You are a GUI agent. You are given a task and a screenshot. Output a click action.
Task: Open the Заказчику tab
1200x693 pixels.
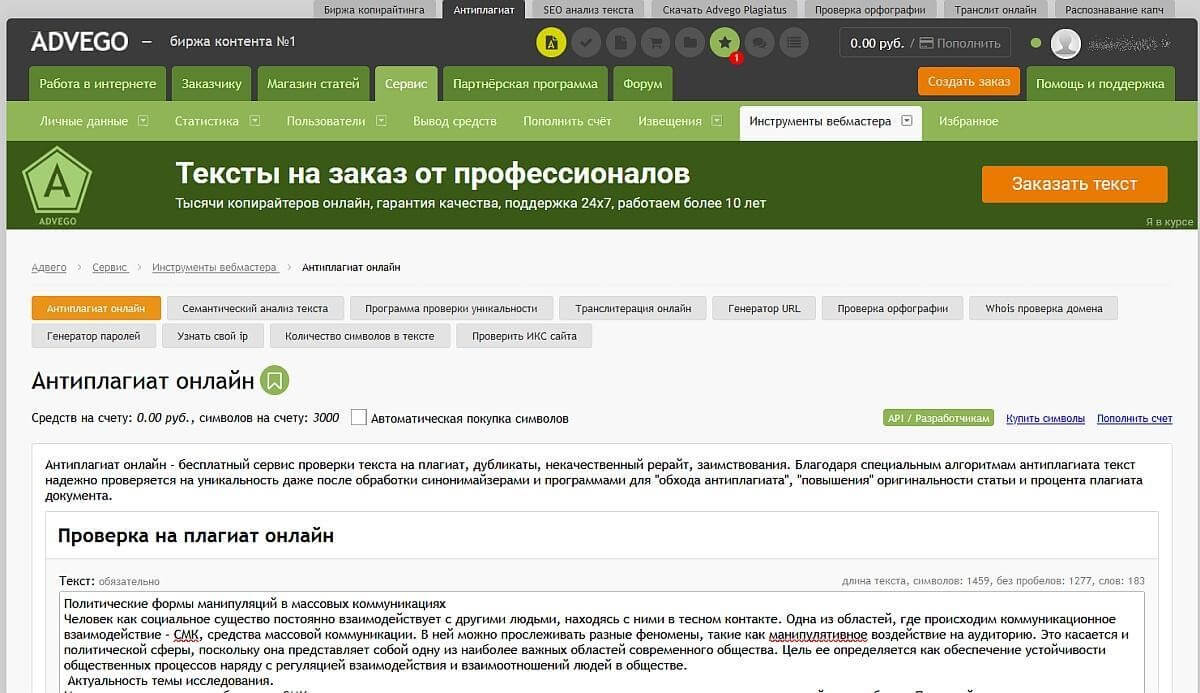[x=212, y=84]
